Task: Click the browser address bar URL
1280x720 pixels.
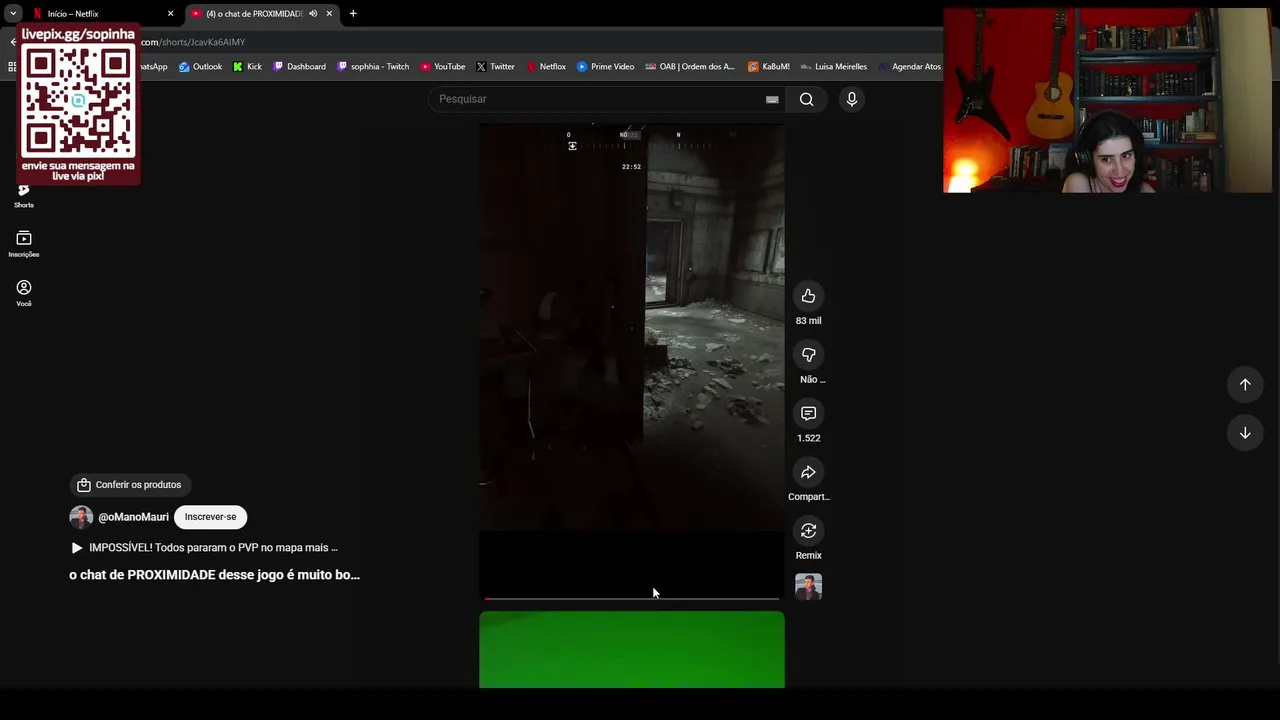Action: click(x=192, y=42)
